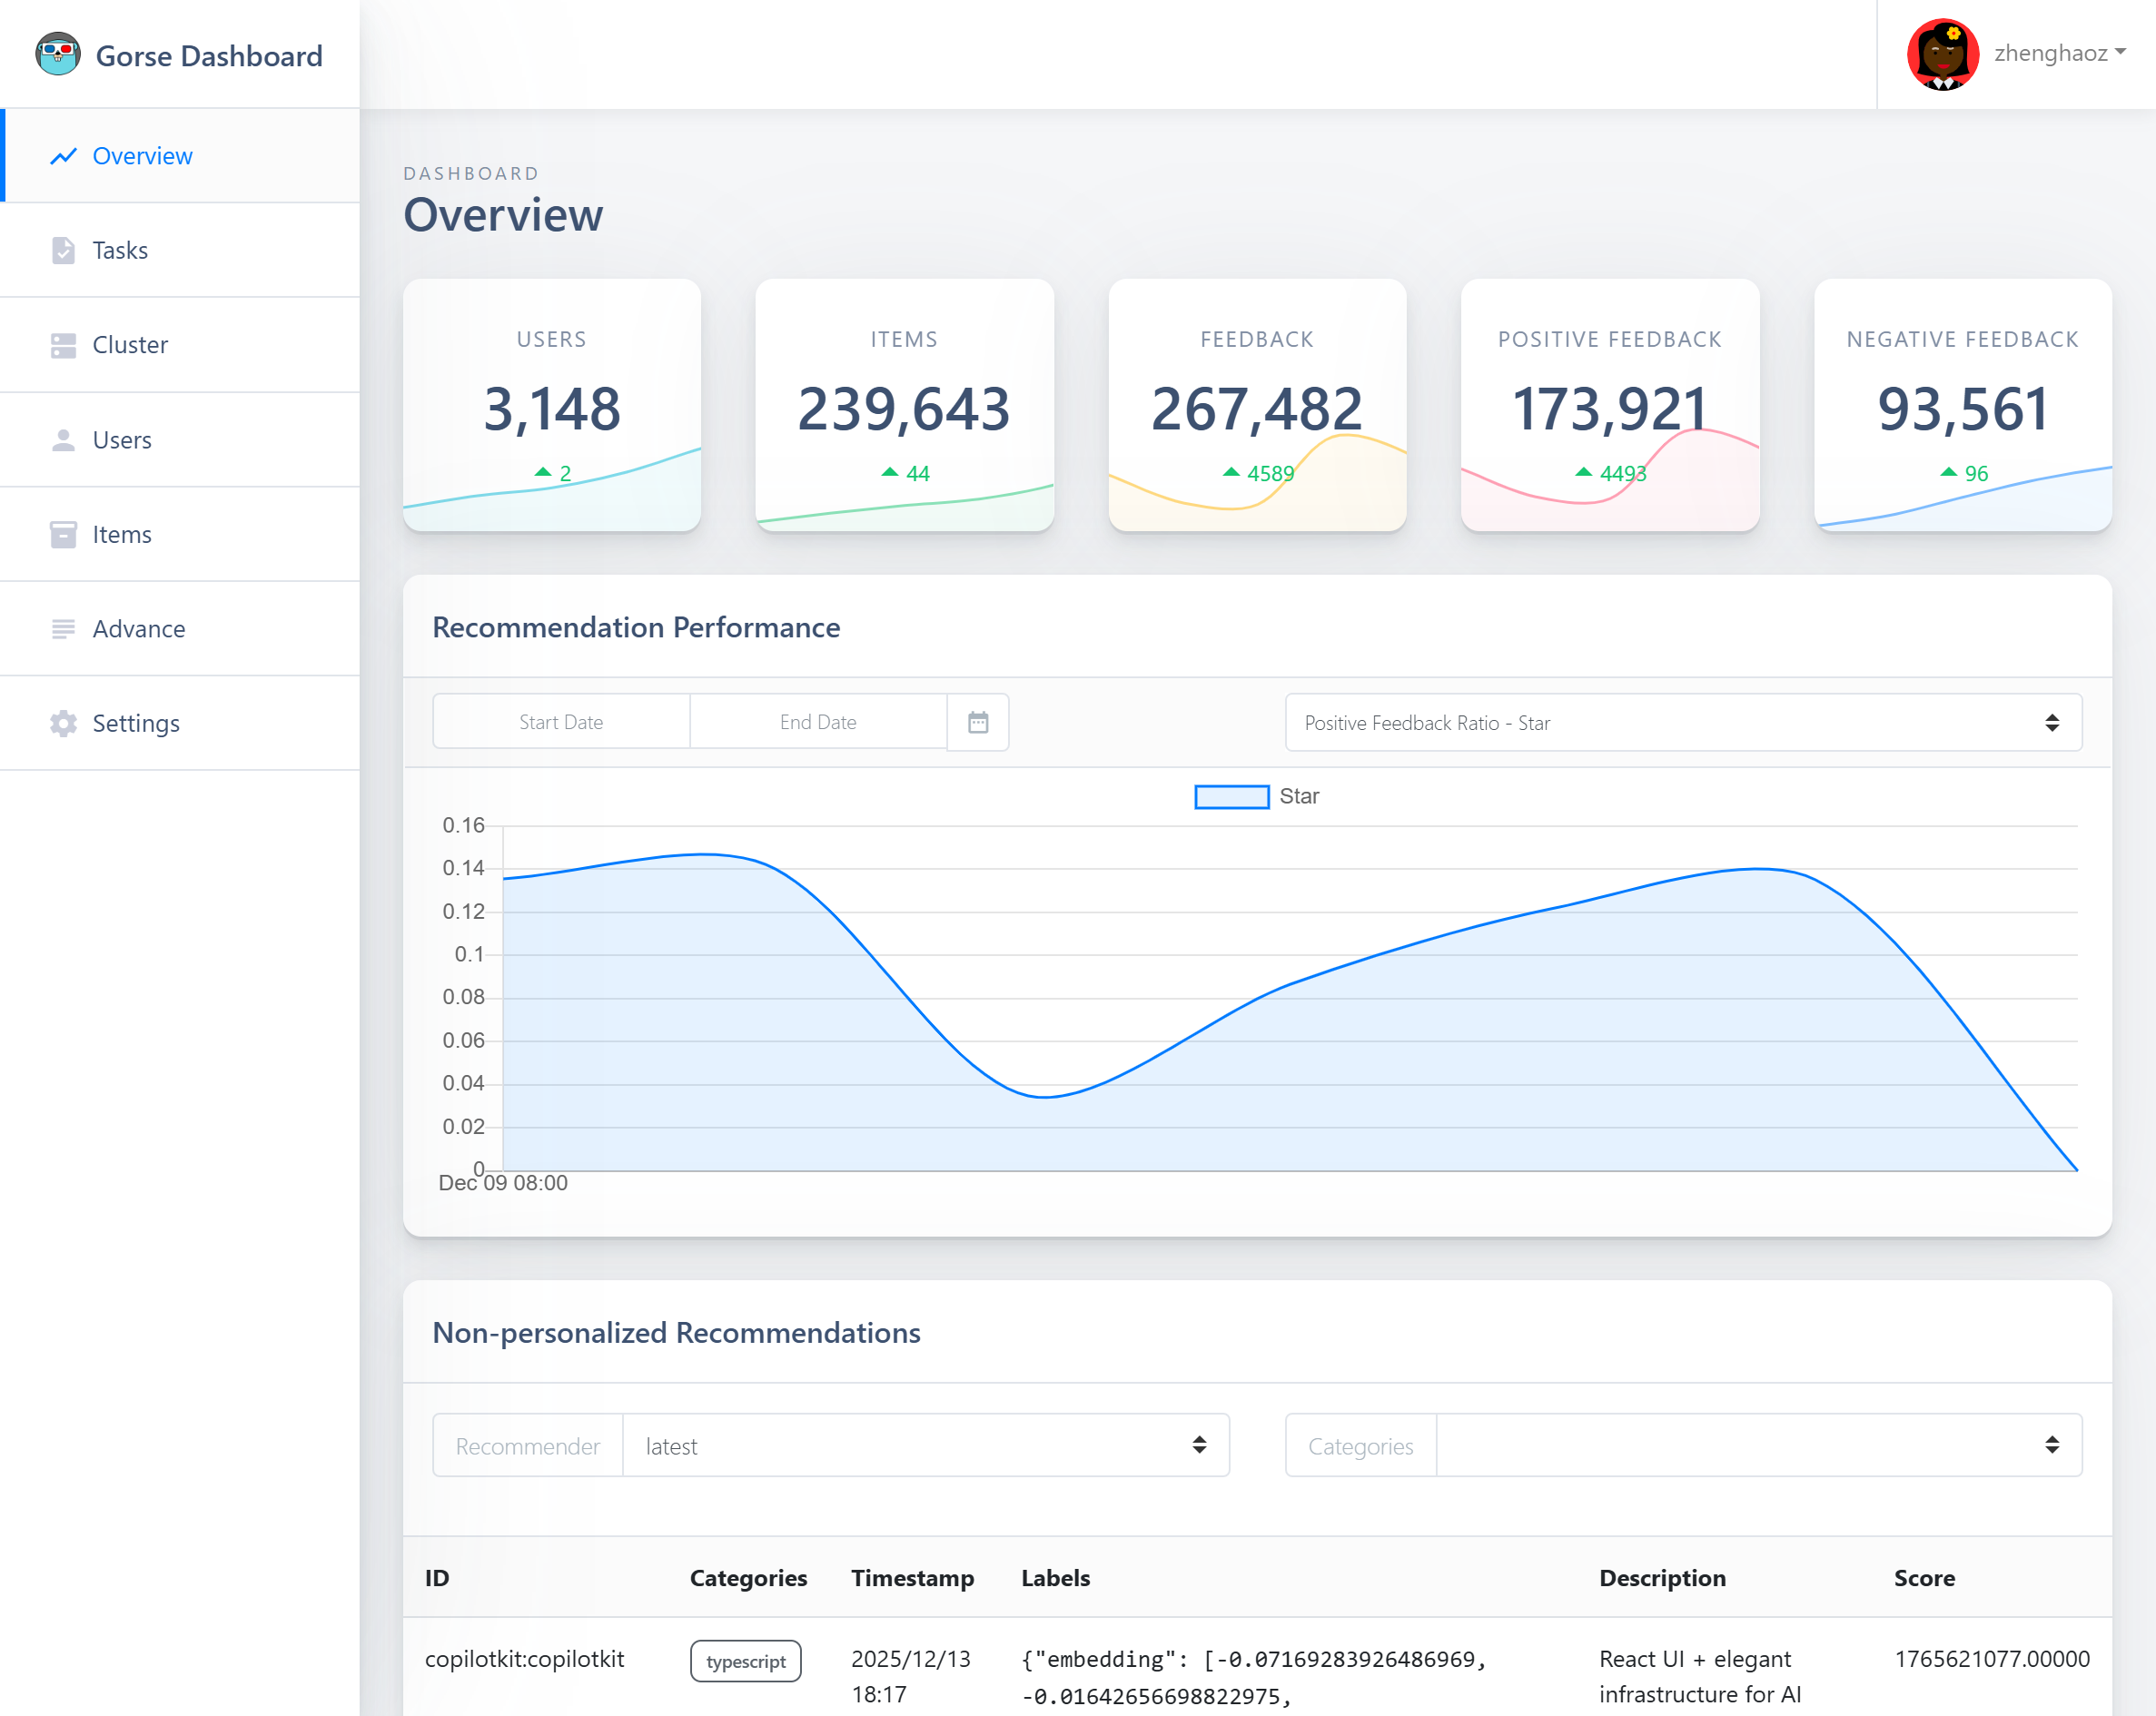Click the Advance list icon

pos(63,629)
